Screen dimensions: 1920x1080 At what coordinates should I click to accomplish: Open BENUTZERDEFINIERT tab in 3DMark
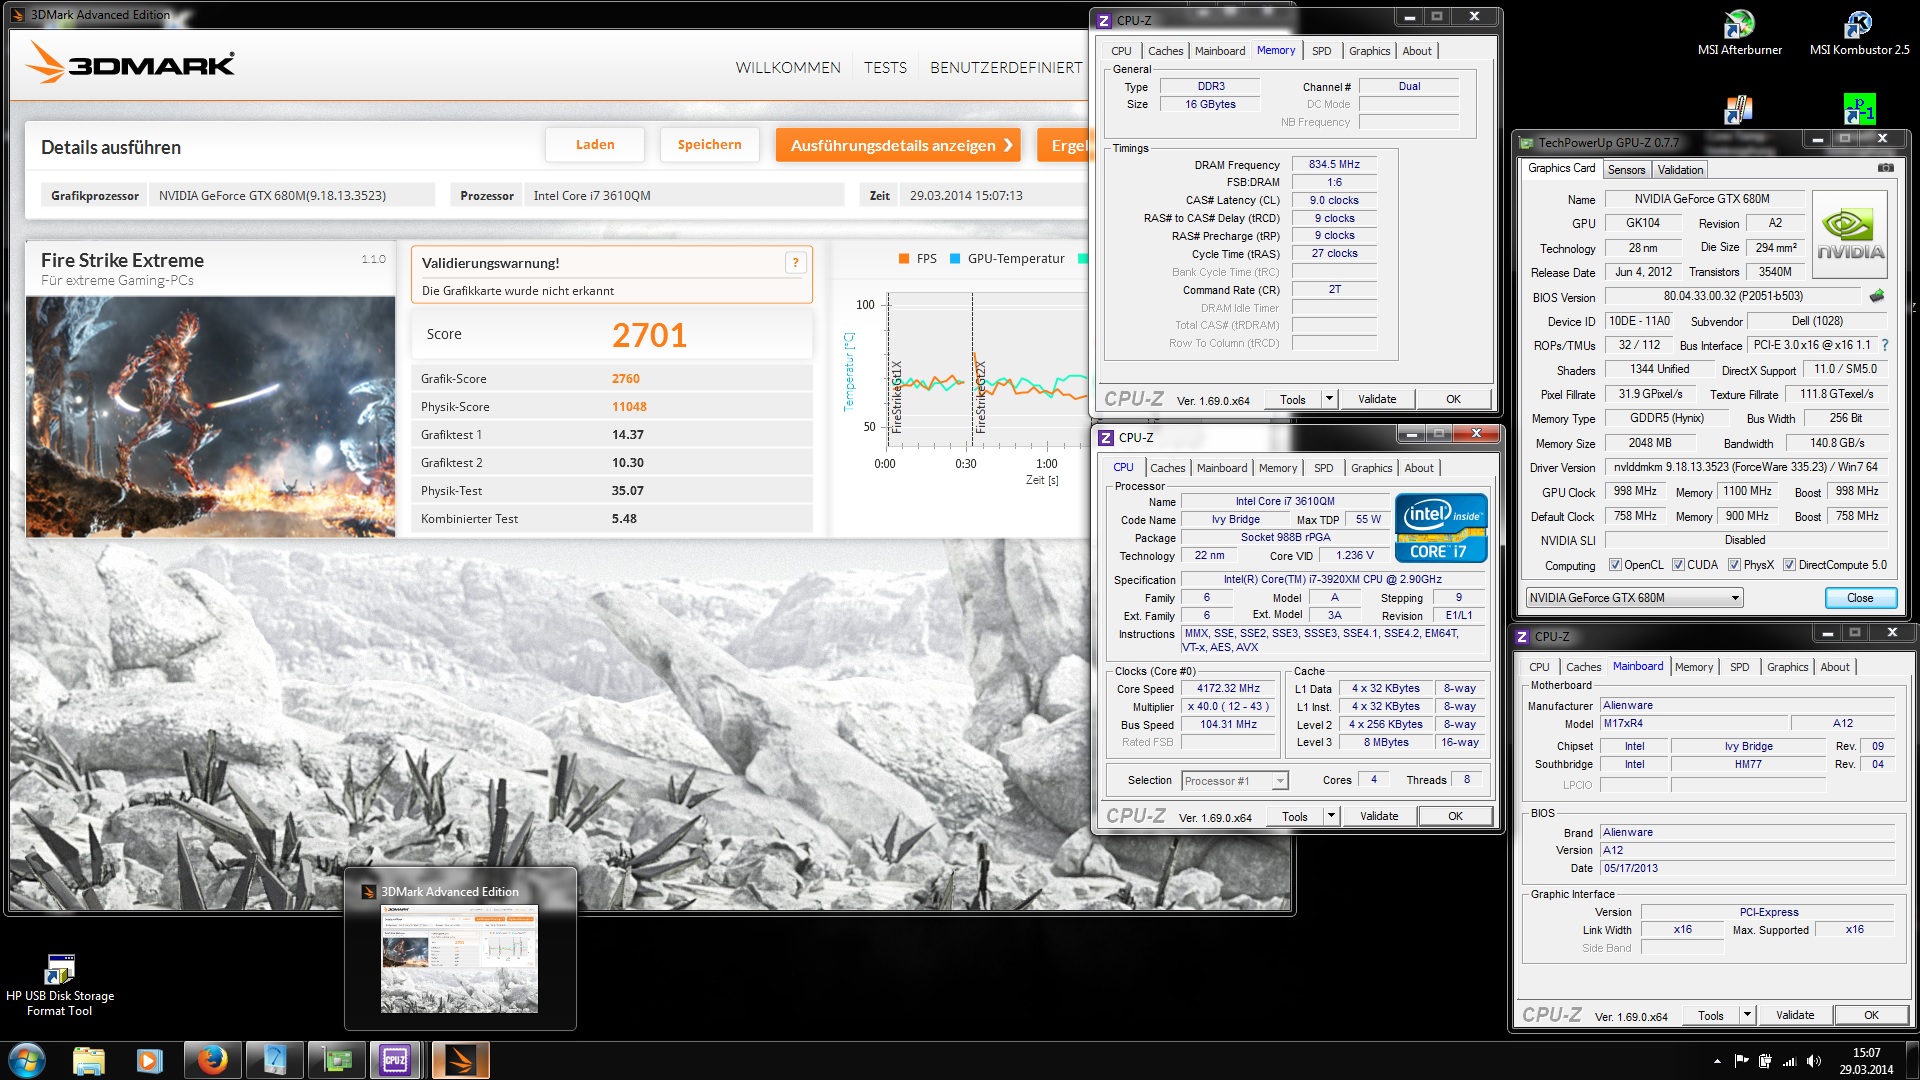[x=1006, y=68]
